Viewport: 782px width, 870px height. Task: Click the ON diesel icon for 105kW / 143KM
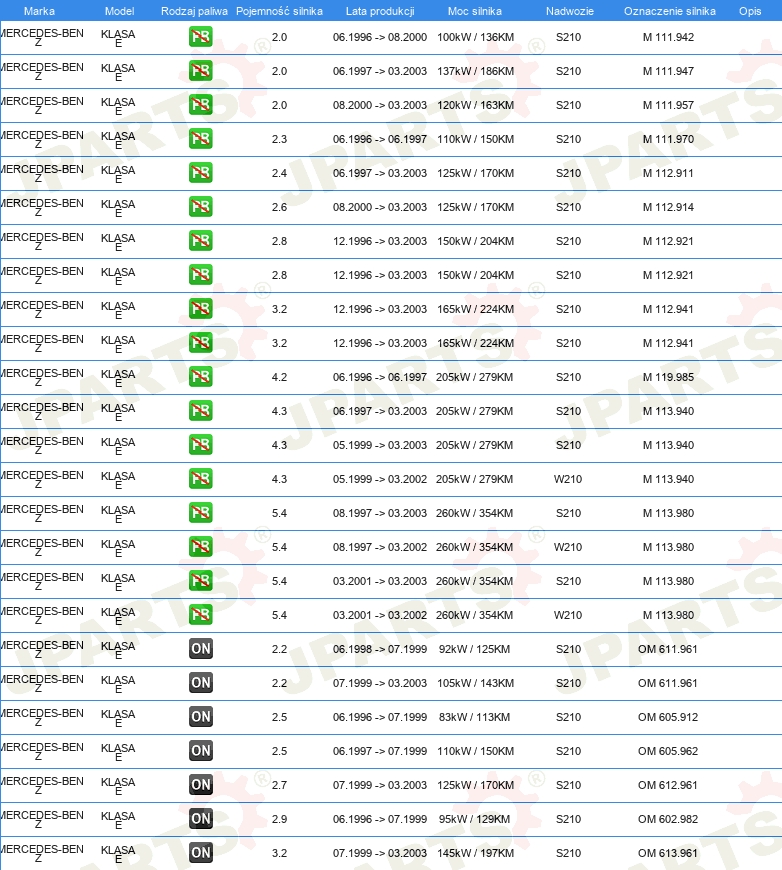tap(200, 682)
